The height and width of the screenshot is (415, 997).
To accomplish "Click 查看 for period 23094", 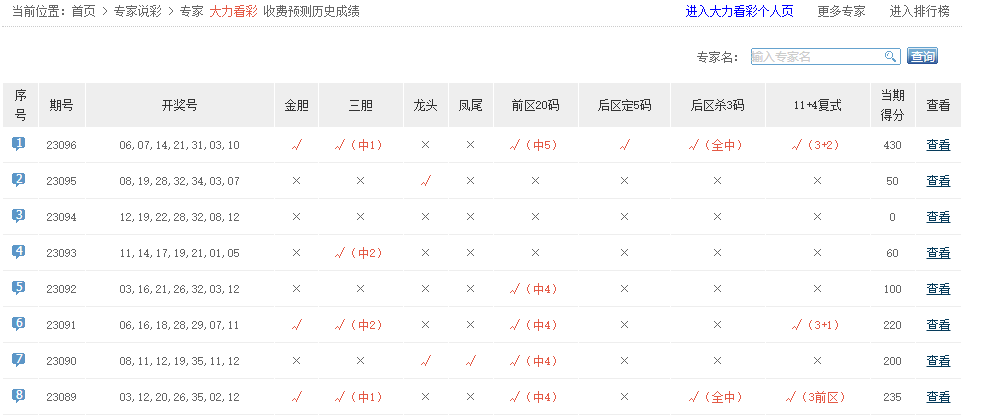I will pyautogui.click(x=938, y=217).
